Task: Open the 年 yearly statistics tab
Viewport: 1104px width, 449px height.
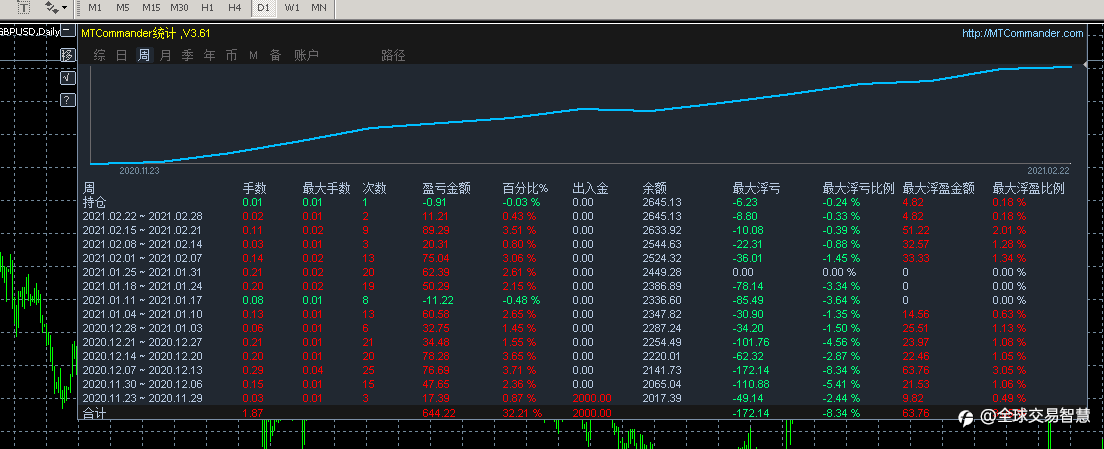Action: [x=209, y=56]
